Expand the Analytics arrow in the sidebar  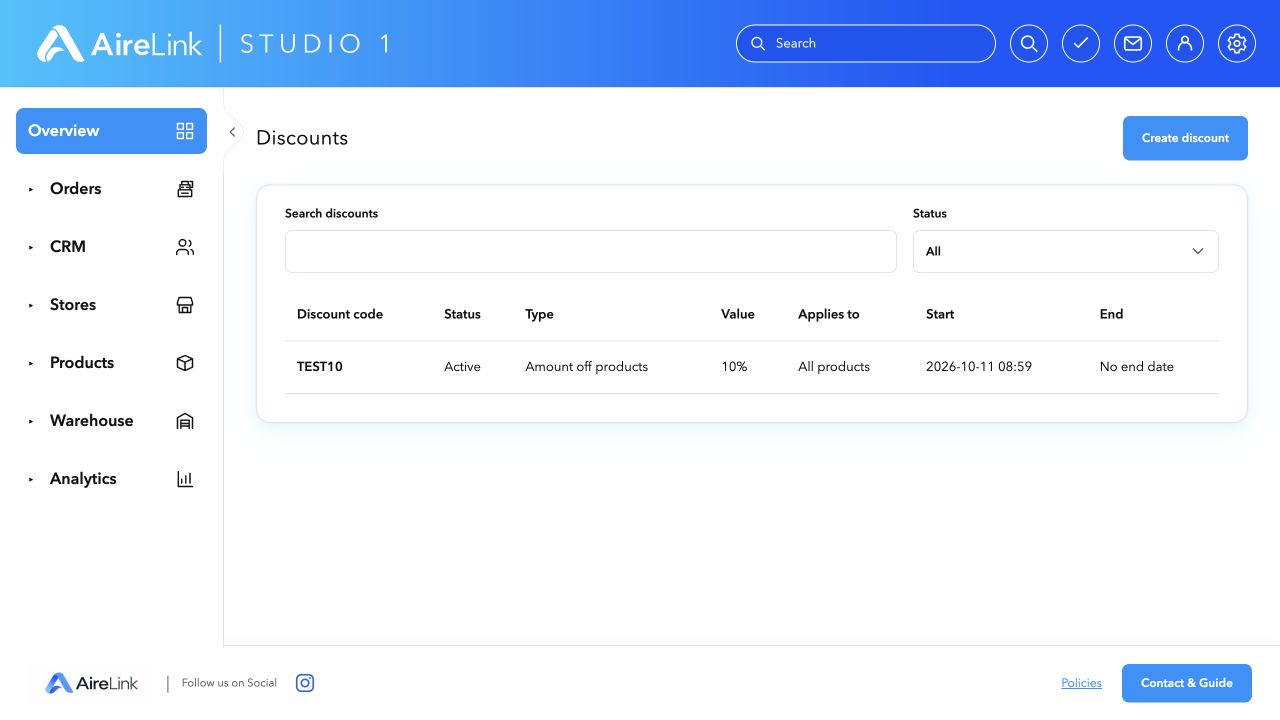pyautogui.click(x=31, y=479)
